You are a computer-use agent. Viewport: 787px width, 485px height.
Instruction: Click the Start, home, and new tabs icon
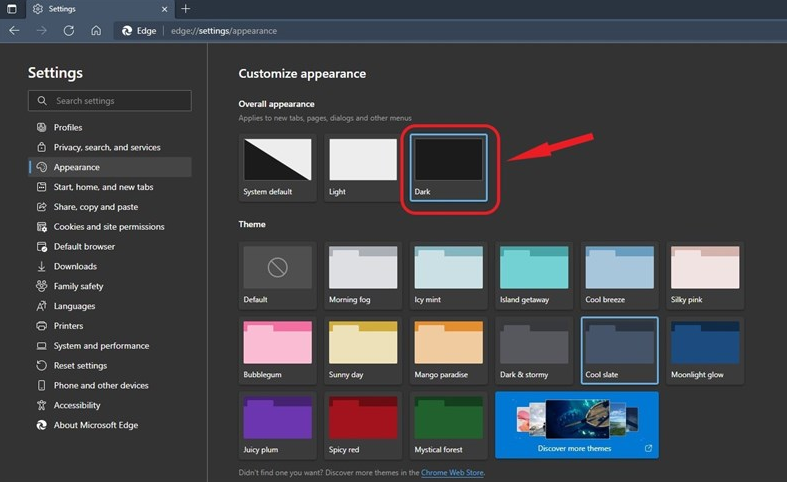pyautogui.click(x=42, y=187)
